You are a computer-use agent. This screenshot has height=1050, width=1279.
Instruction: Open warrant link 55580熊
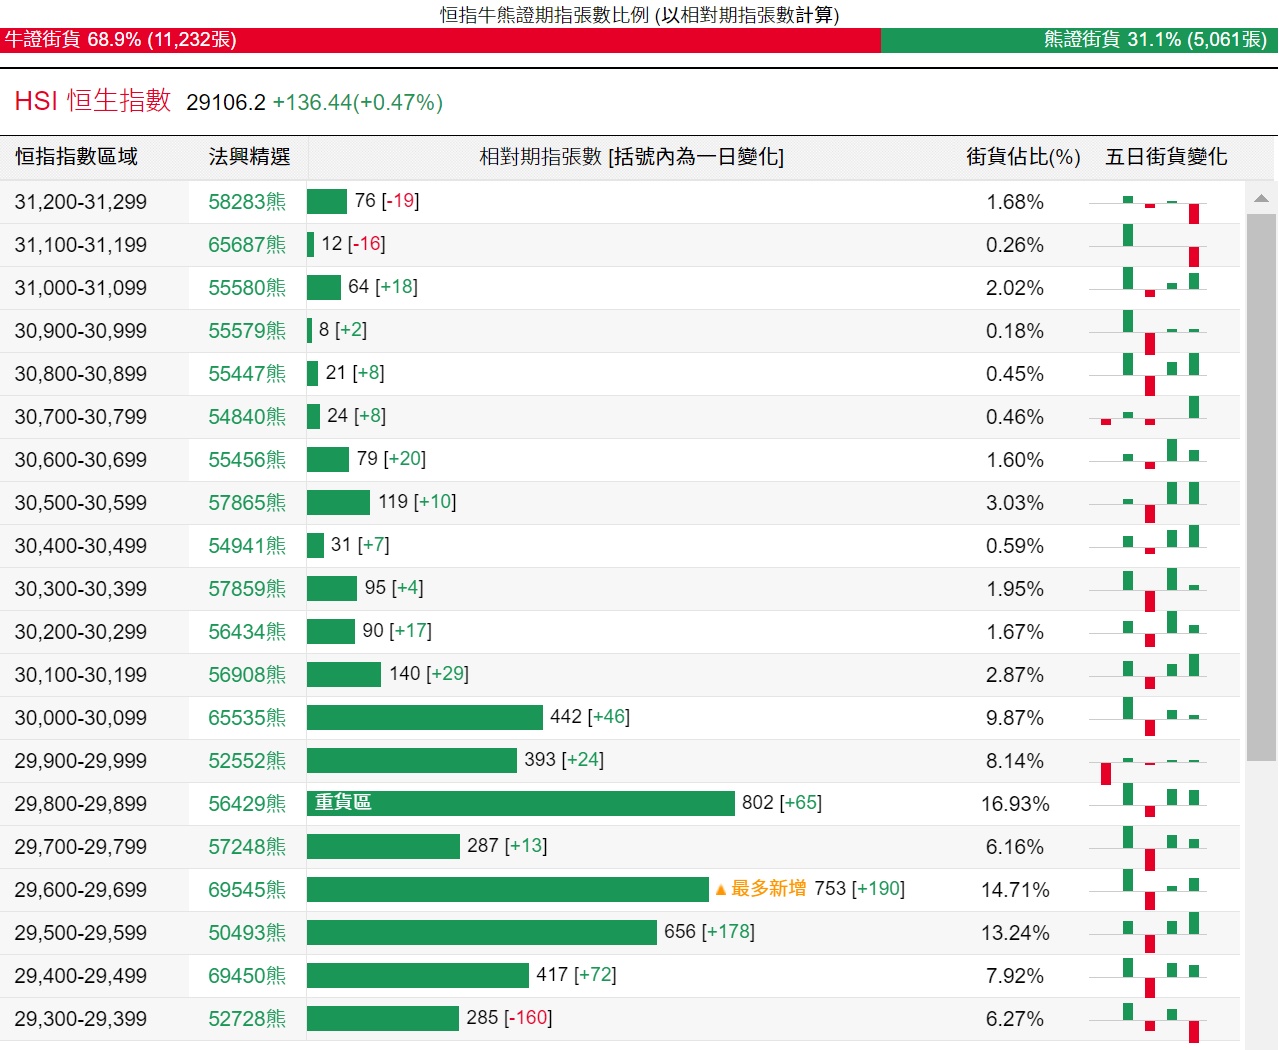pos(247,288)
